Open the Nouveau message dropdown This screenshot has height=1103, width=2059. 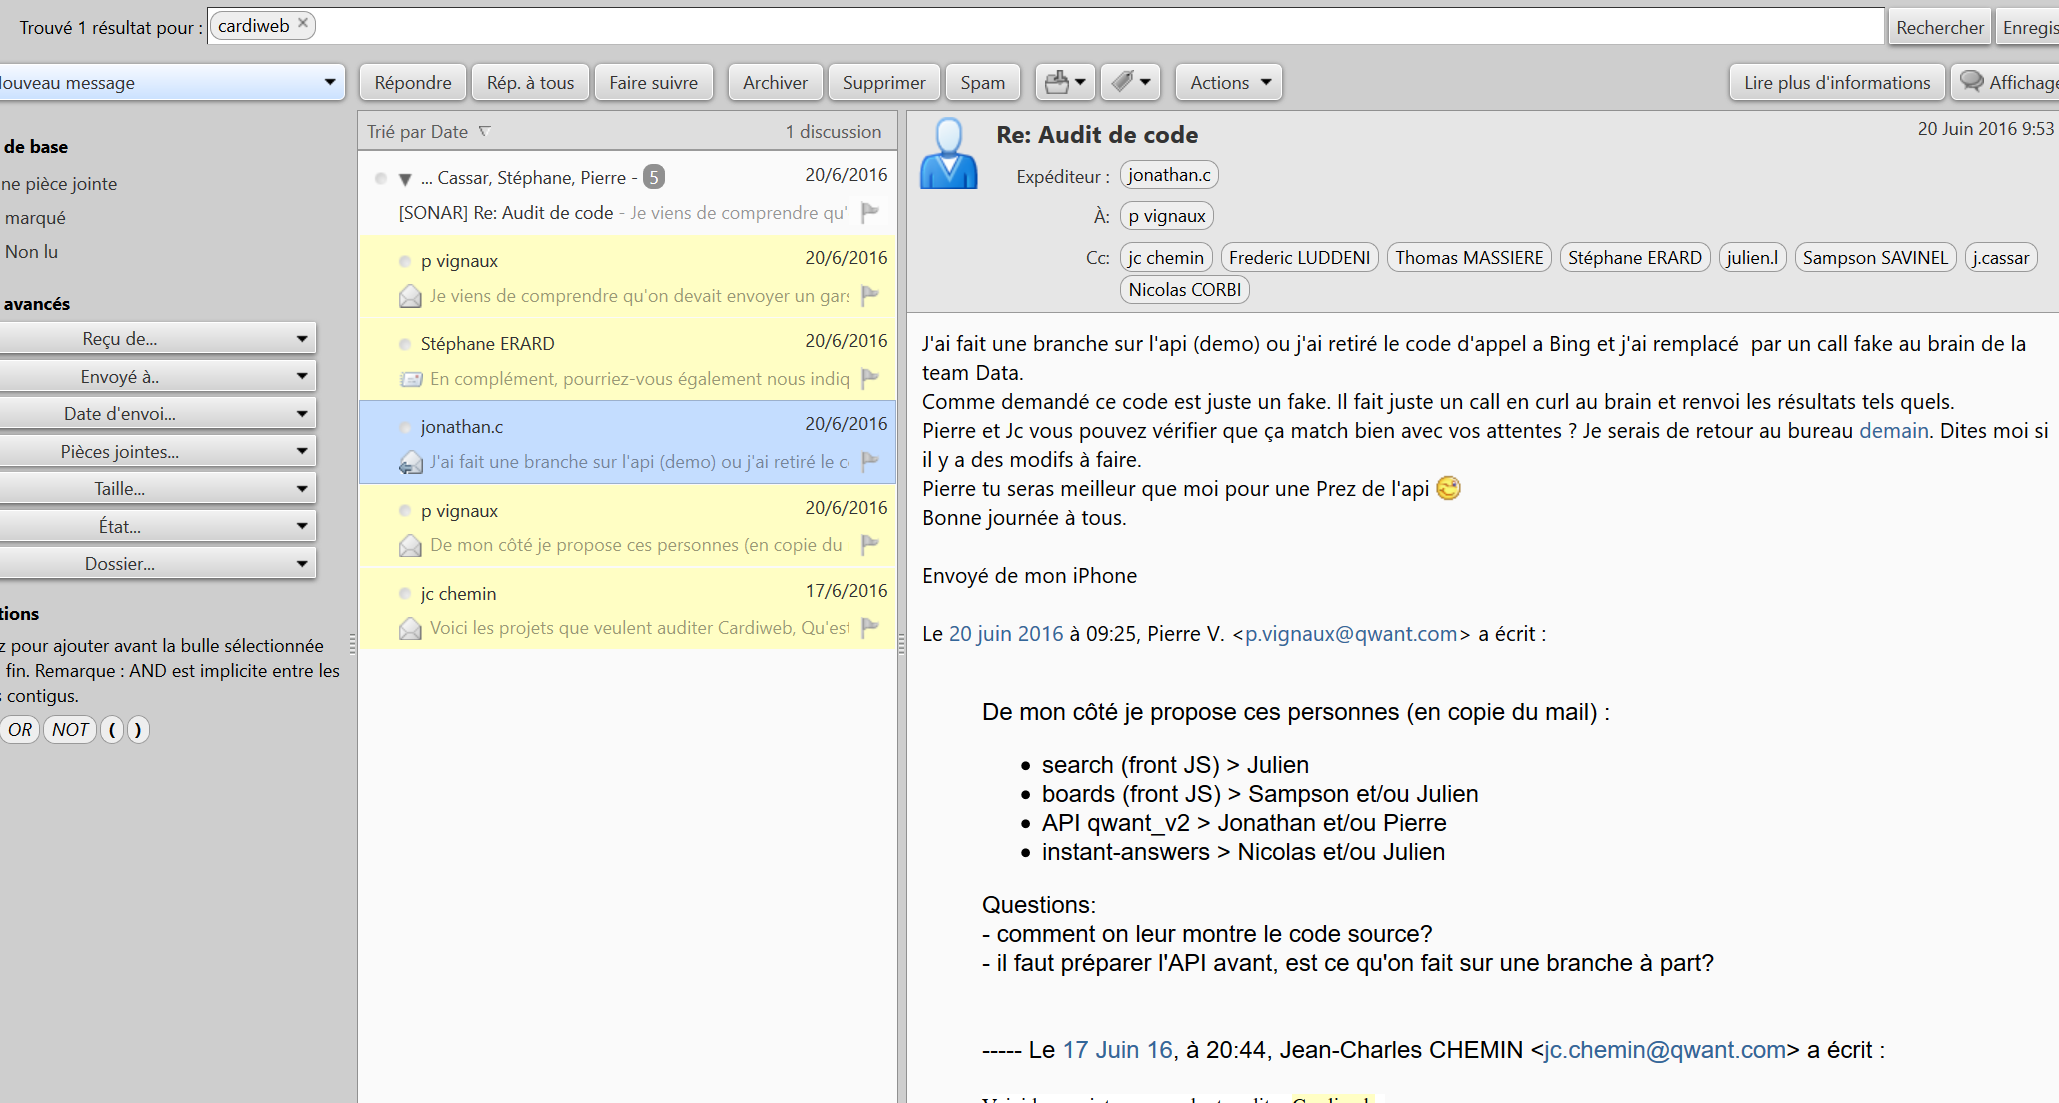click(329, 82)
